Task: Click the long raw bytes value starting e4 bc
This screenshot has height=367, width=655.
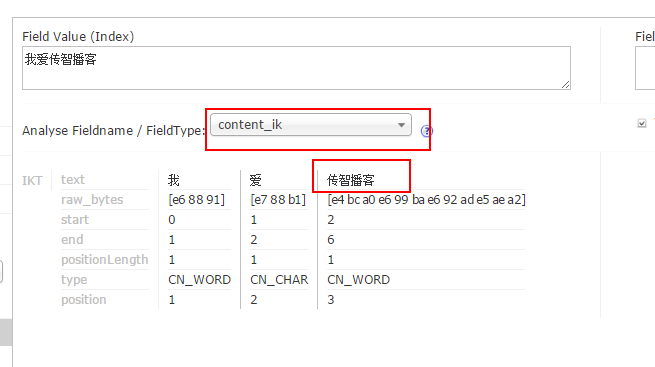Action: (x=427, y=200)
